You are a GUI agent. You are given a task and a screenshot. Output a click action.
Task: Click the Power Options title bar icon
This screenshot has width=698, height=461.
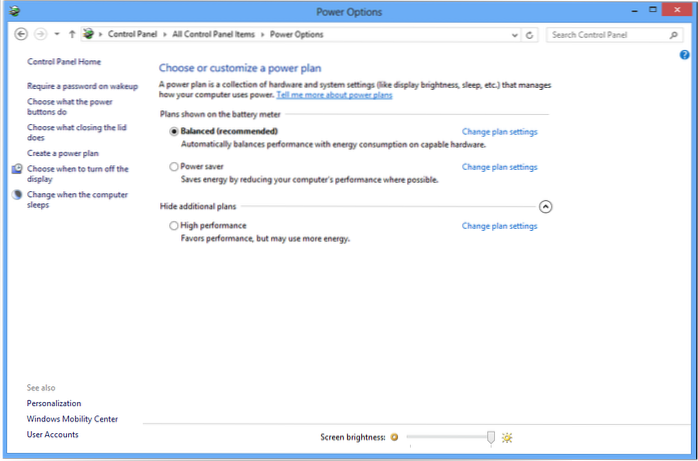click(15, 11)
